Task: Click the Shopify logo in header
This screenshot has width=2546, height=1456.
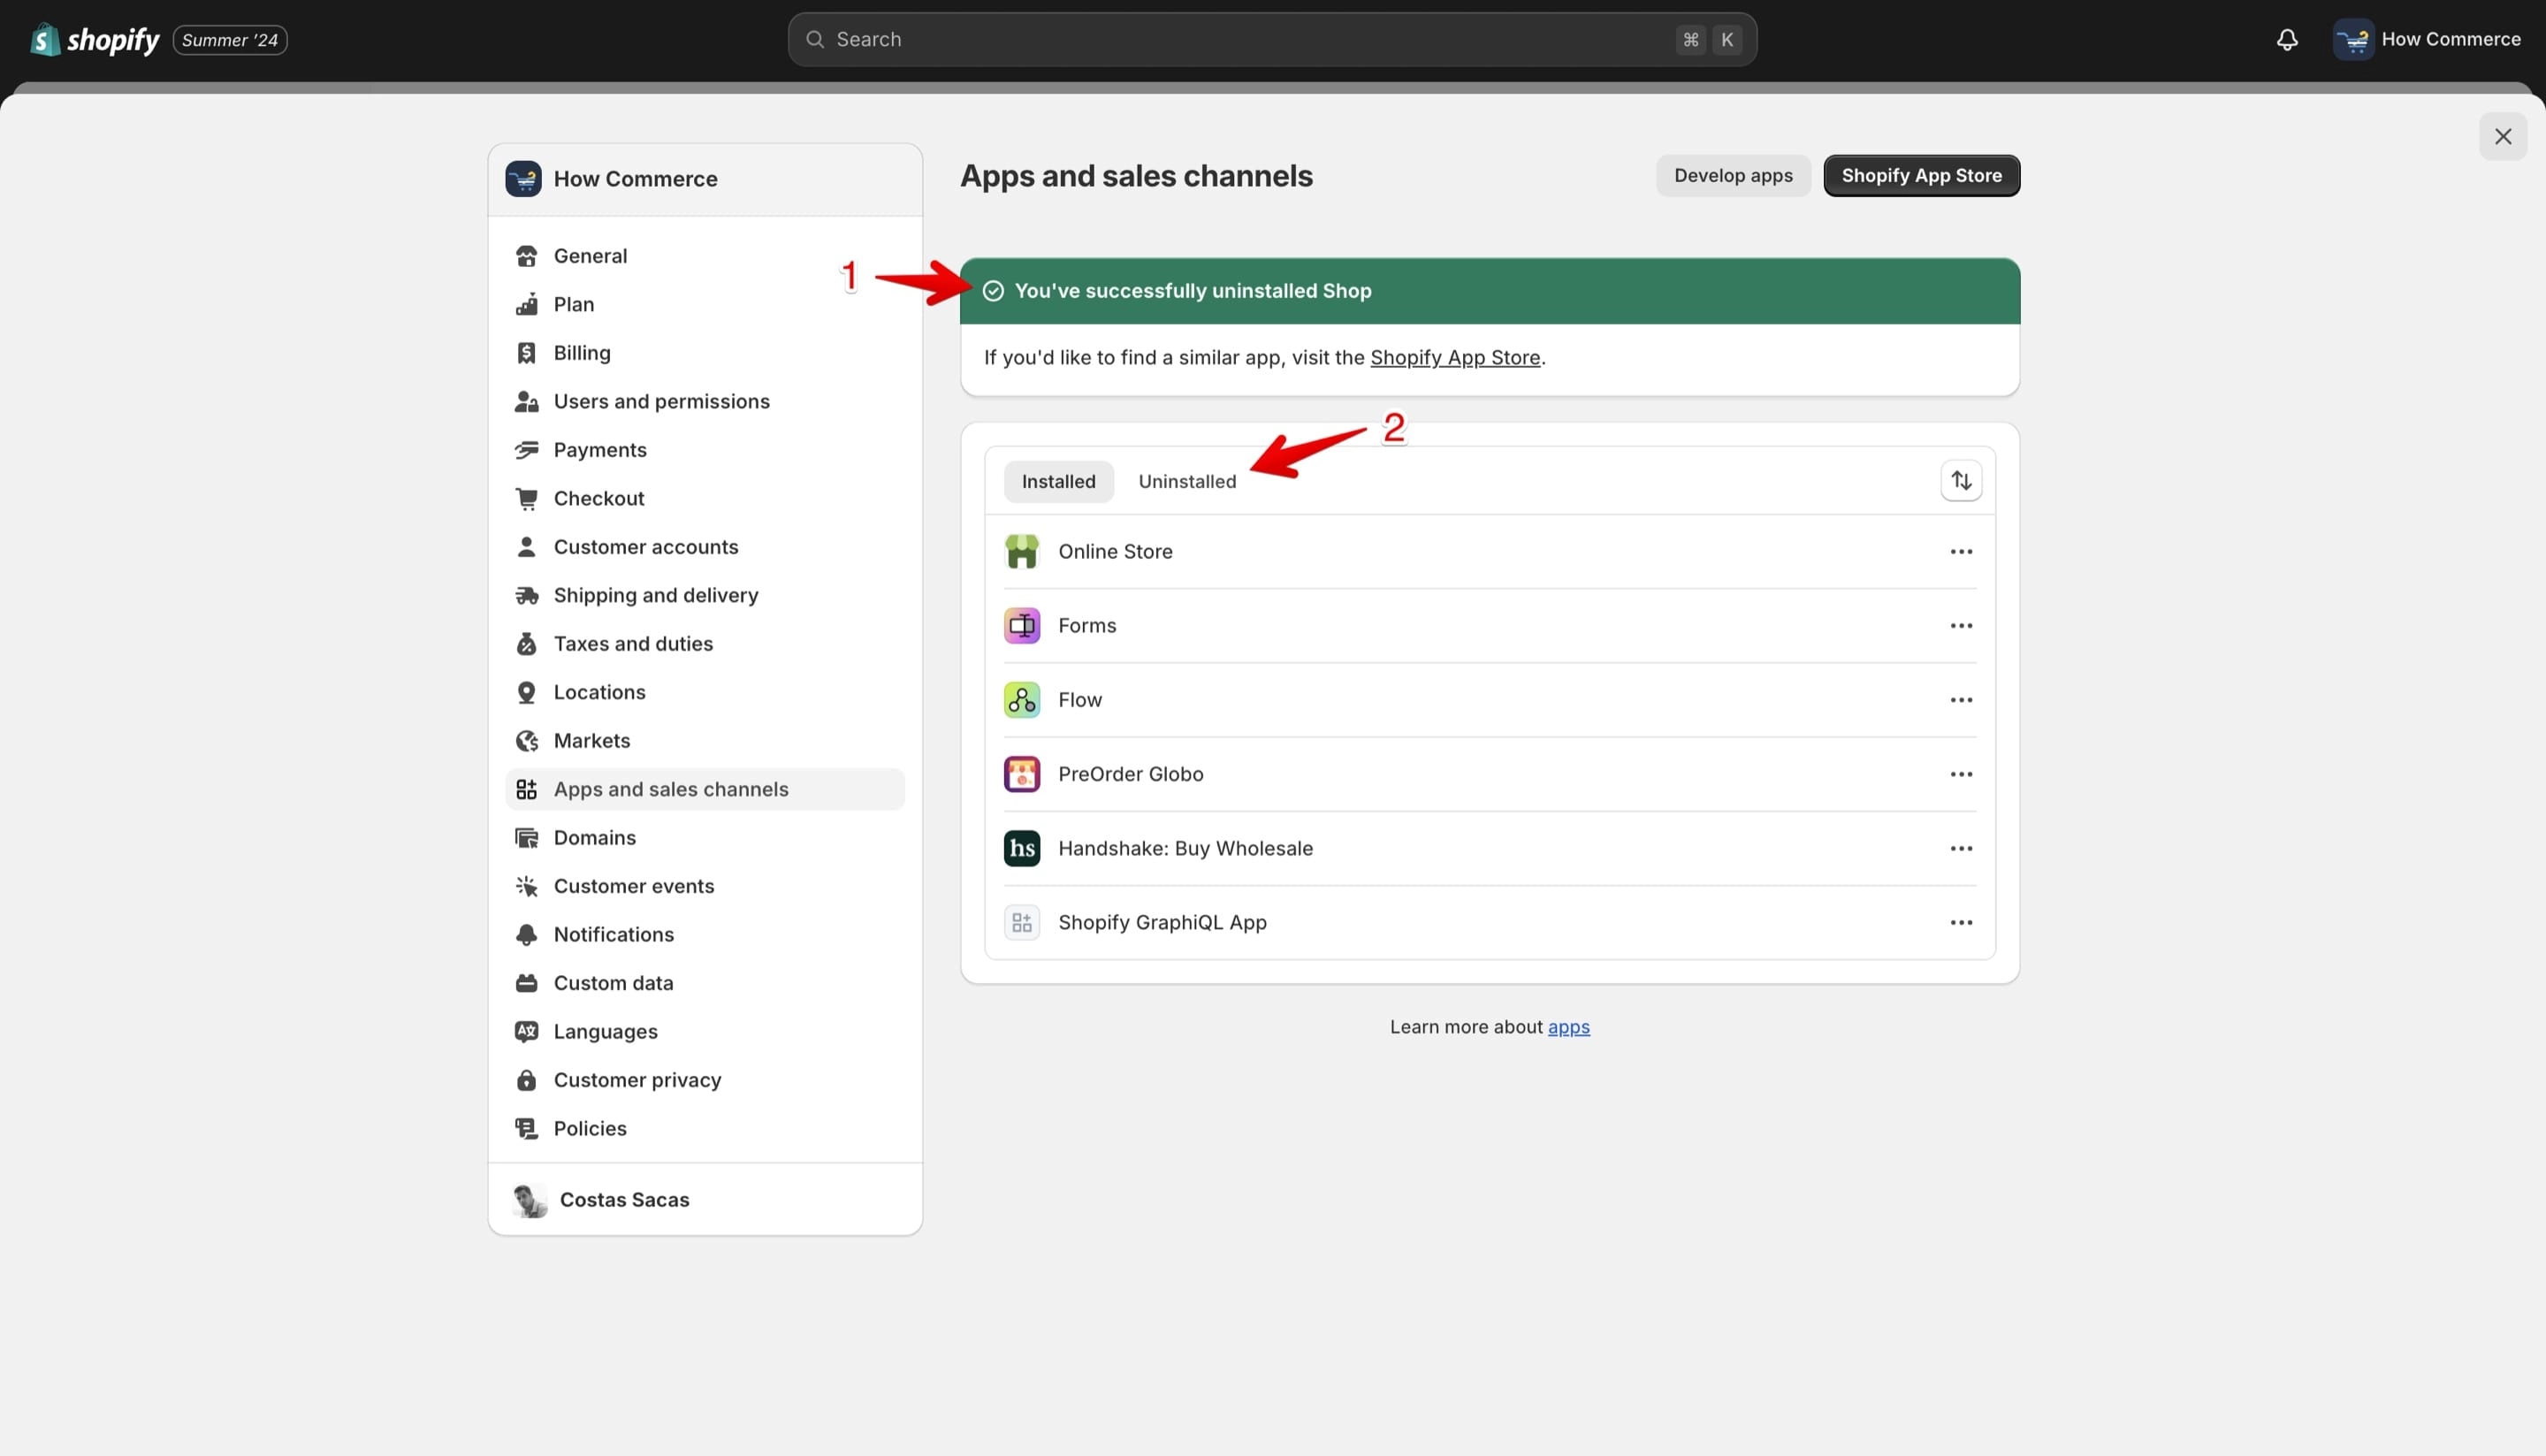Action: (95, 40)
